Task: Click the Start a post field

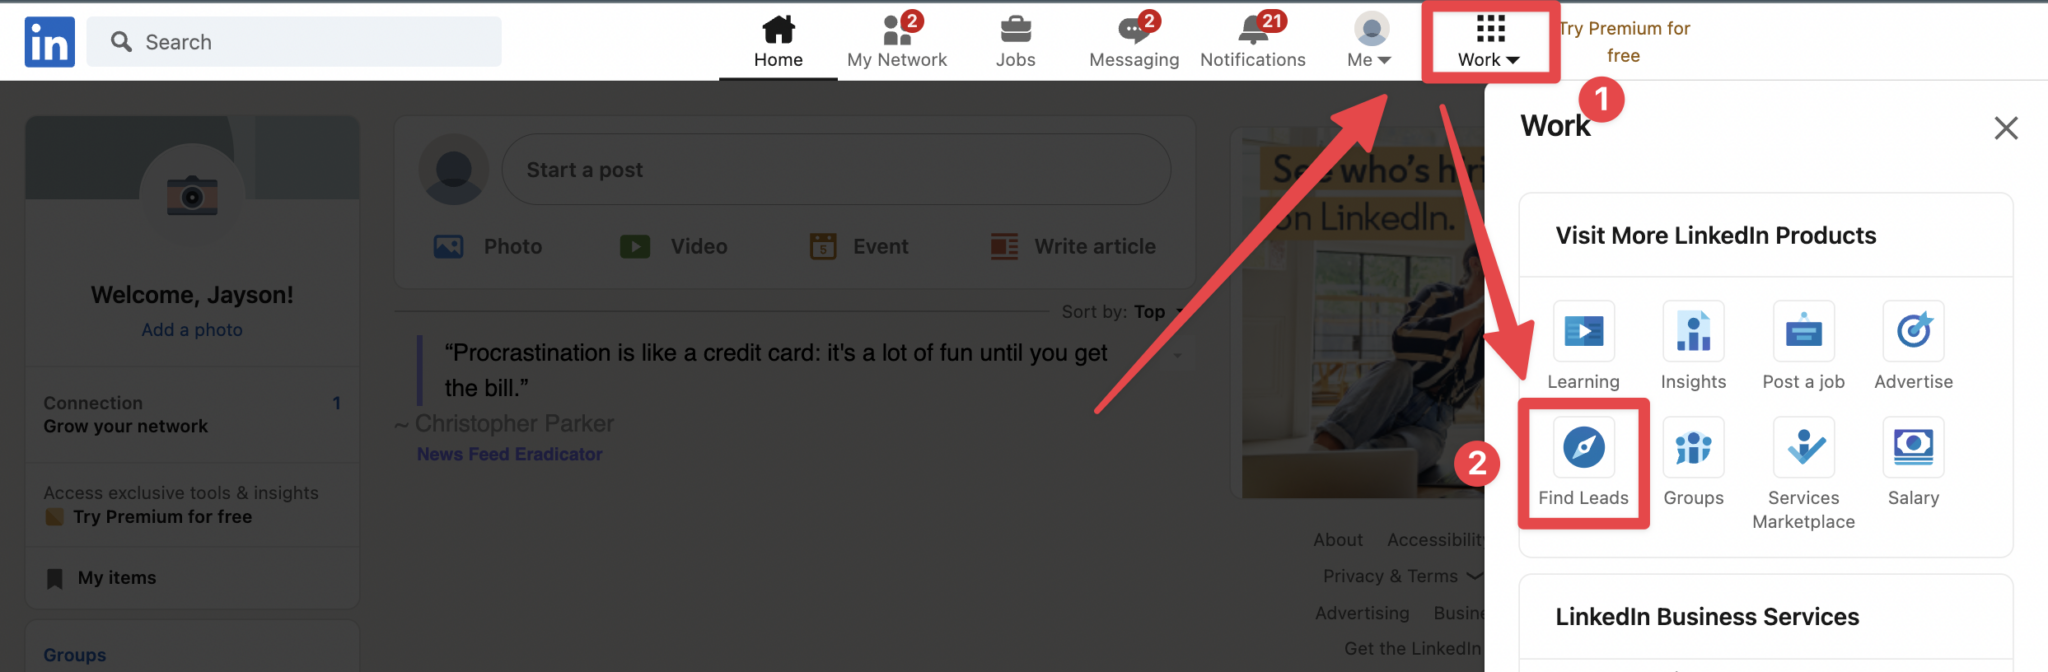Action: point(836,170)
